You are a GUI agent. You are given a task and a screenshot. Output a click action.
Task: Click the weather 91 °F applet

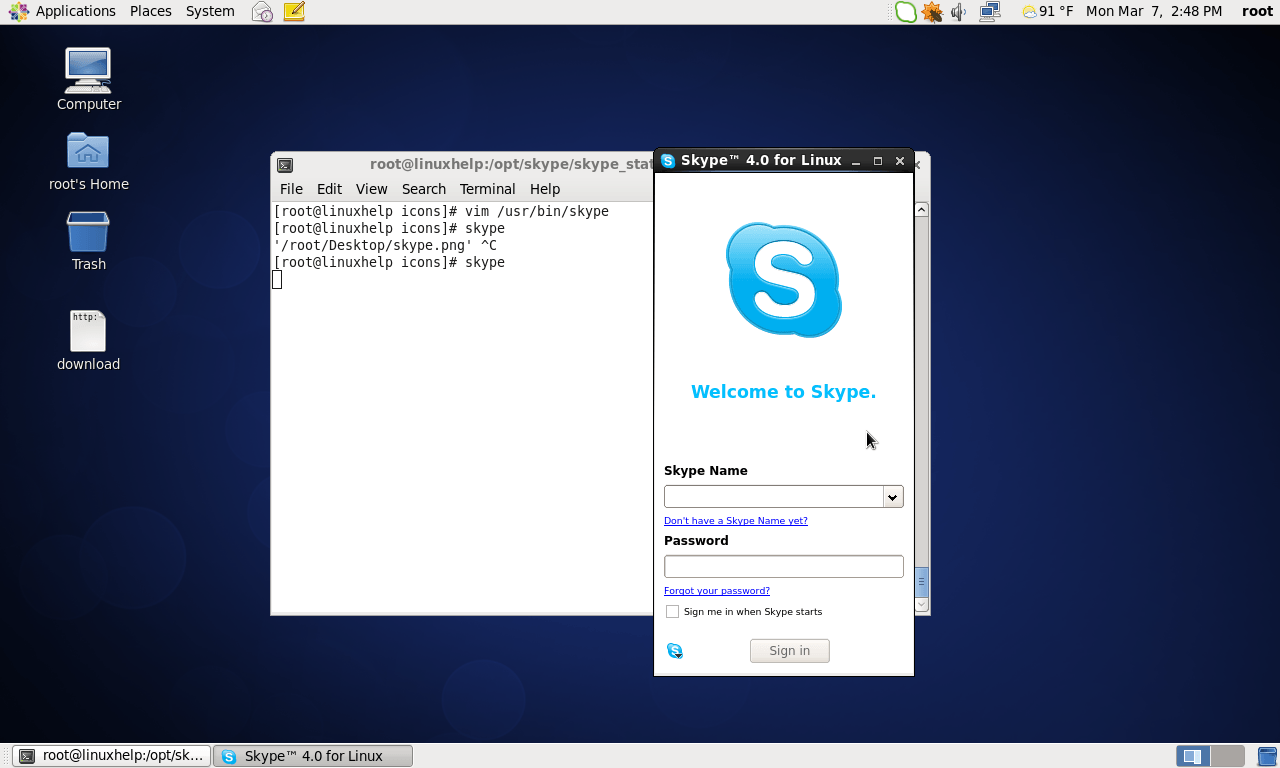pos(1047,11)
